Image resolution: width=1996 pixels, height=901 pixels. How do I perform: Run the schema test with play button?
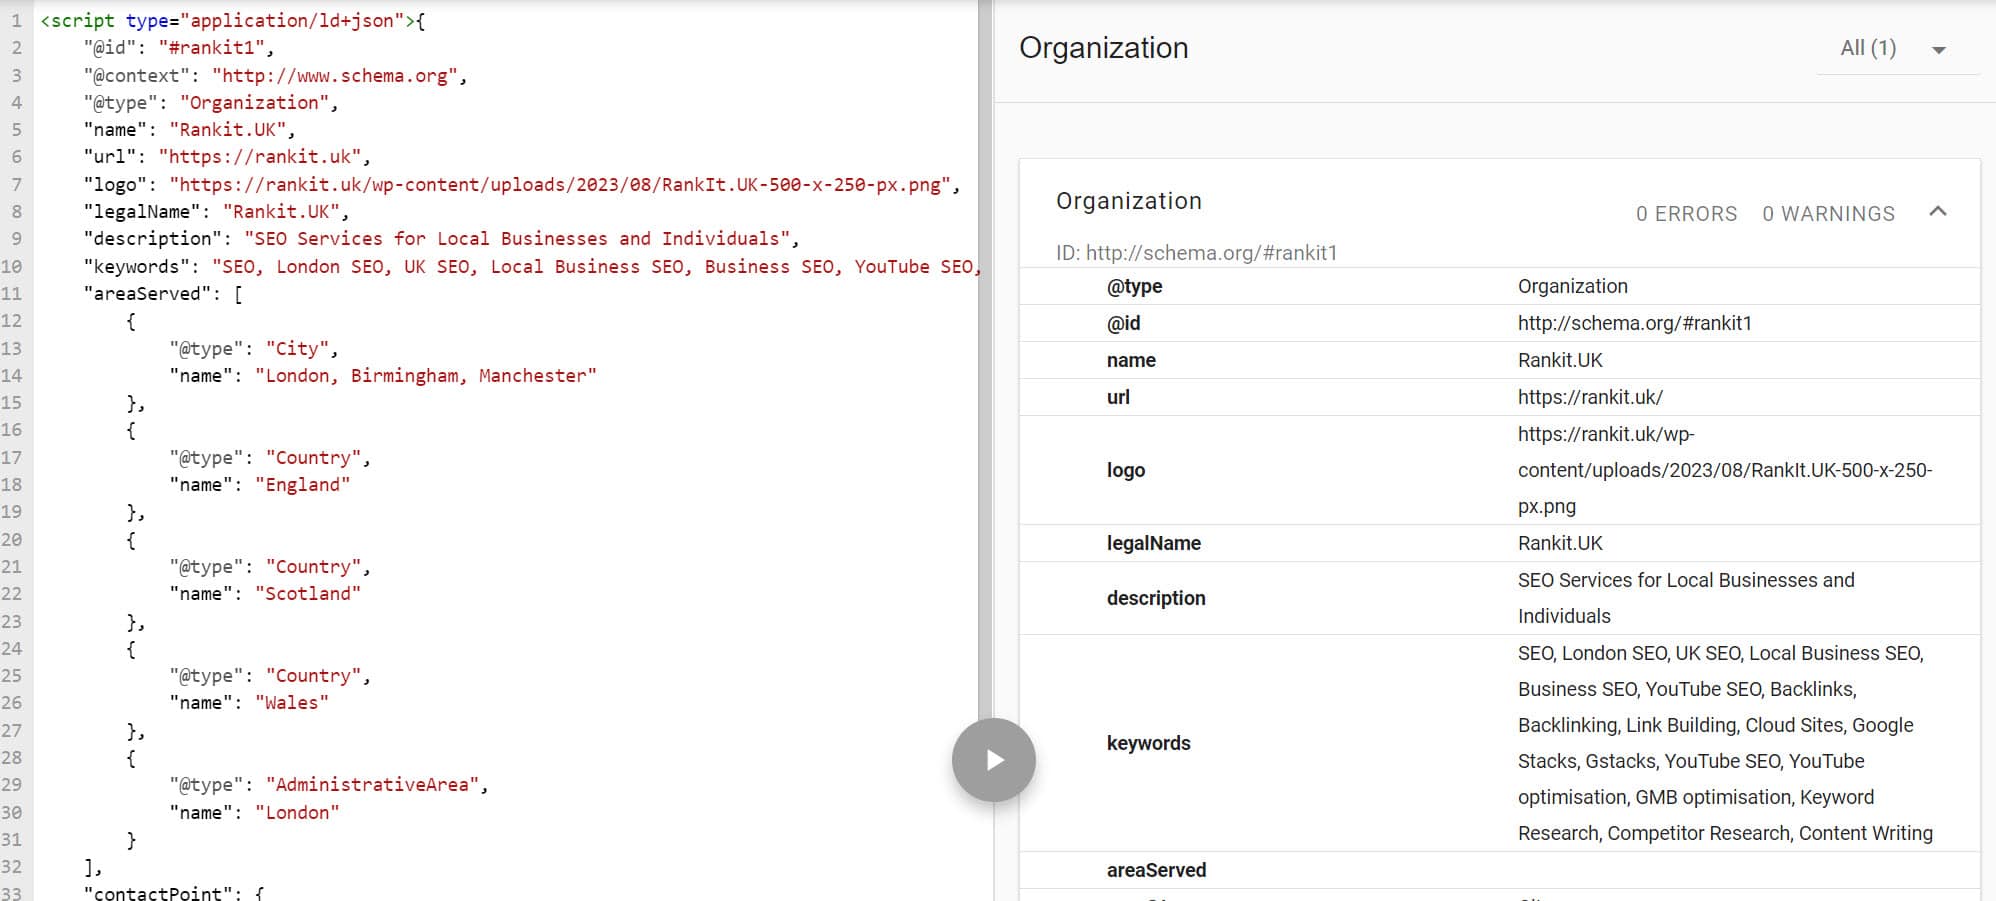993,760
